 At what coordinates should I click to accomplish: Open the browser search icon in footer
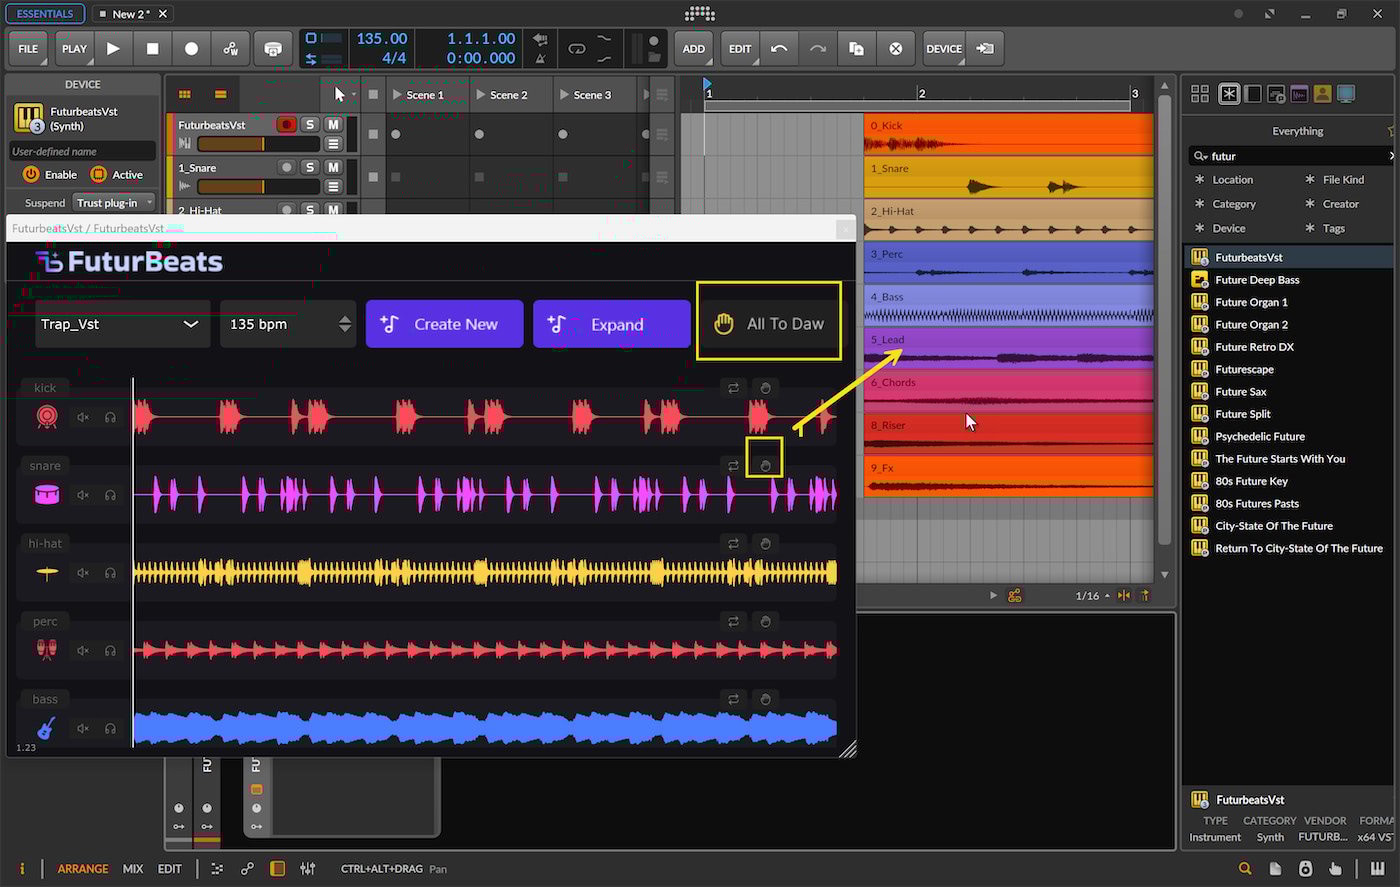pyautogui.click(x=1245, y=868)
